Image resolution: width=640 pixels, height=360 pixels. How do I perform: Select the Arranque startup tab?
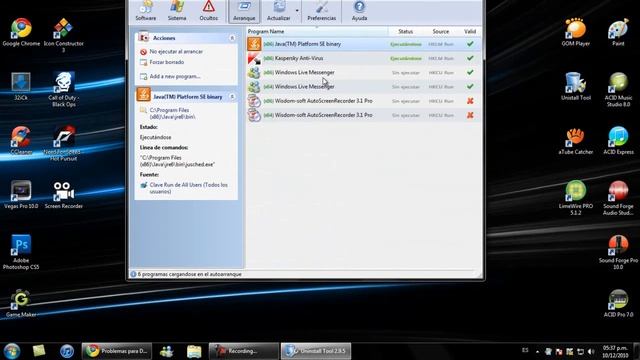click(244, 11)
